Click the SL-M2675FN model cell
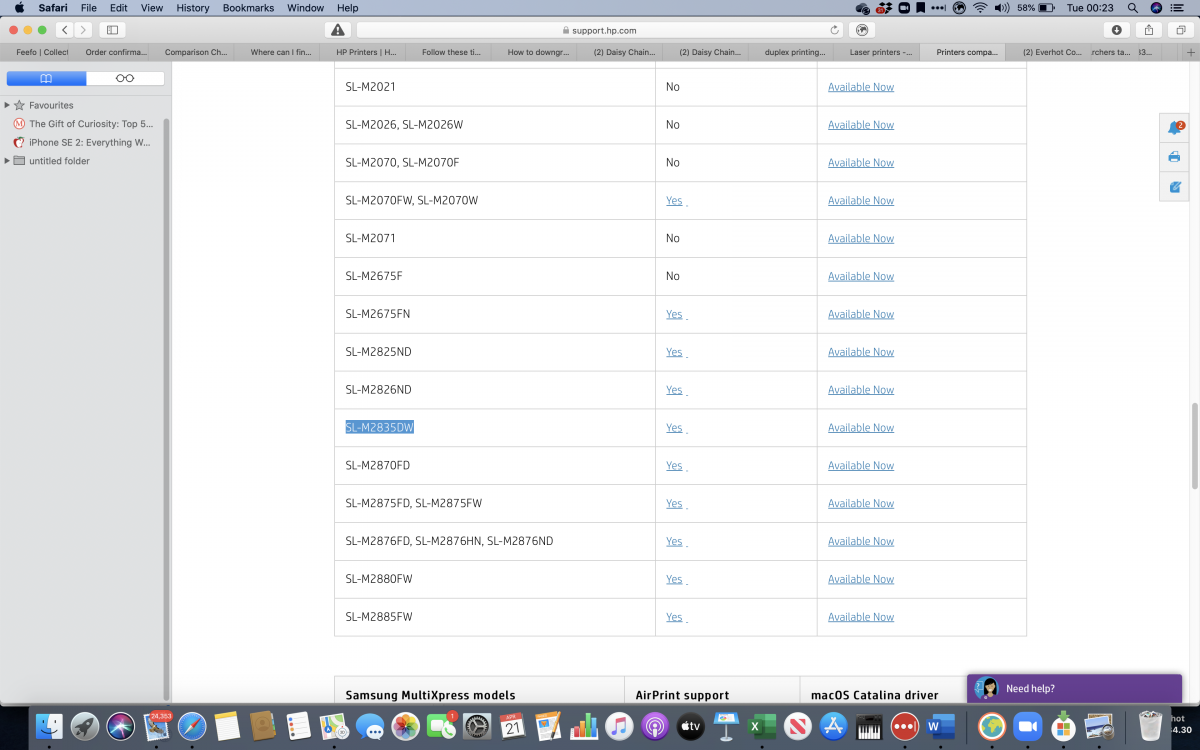This screenshot has height=750, width=1200. click(x=495, y=314)
